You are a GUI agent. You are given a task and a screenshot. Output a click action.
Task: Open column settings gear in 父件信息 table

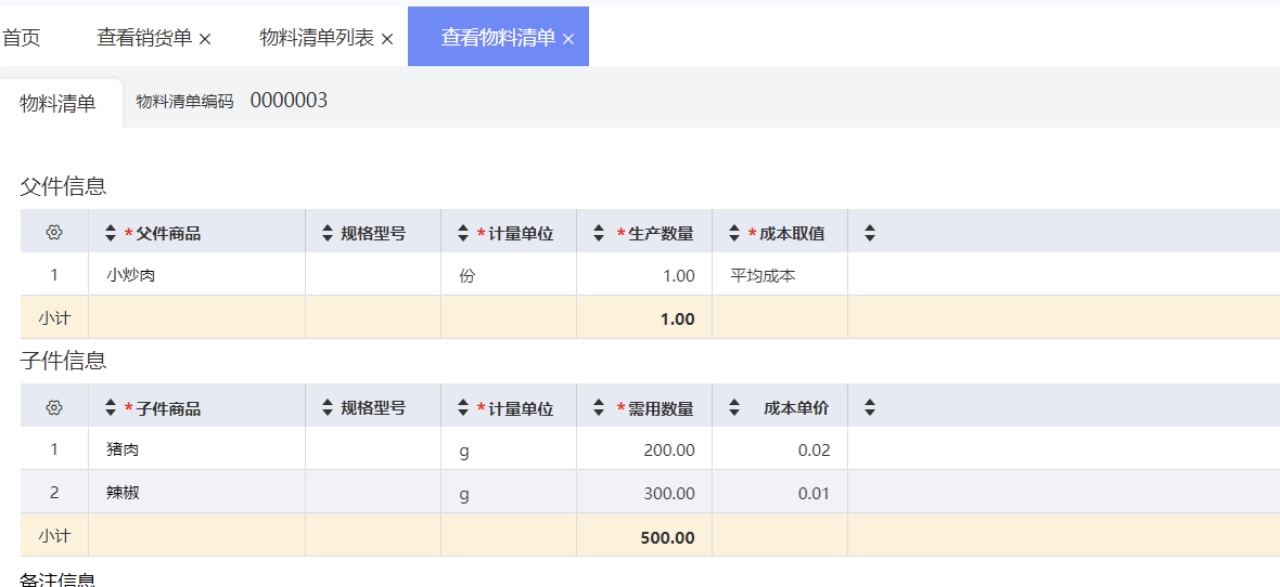coord(54,233)
